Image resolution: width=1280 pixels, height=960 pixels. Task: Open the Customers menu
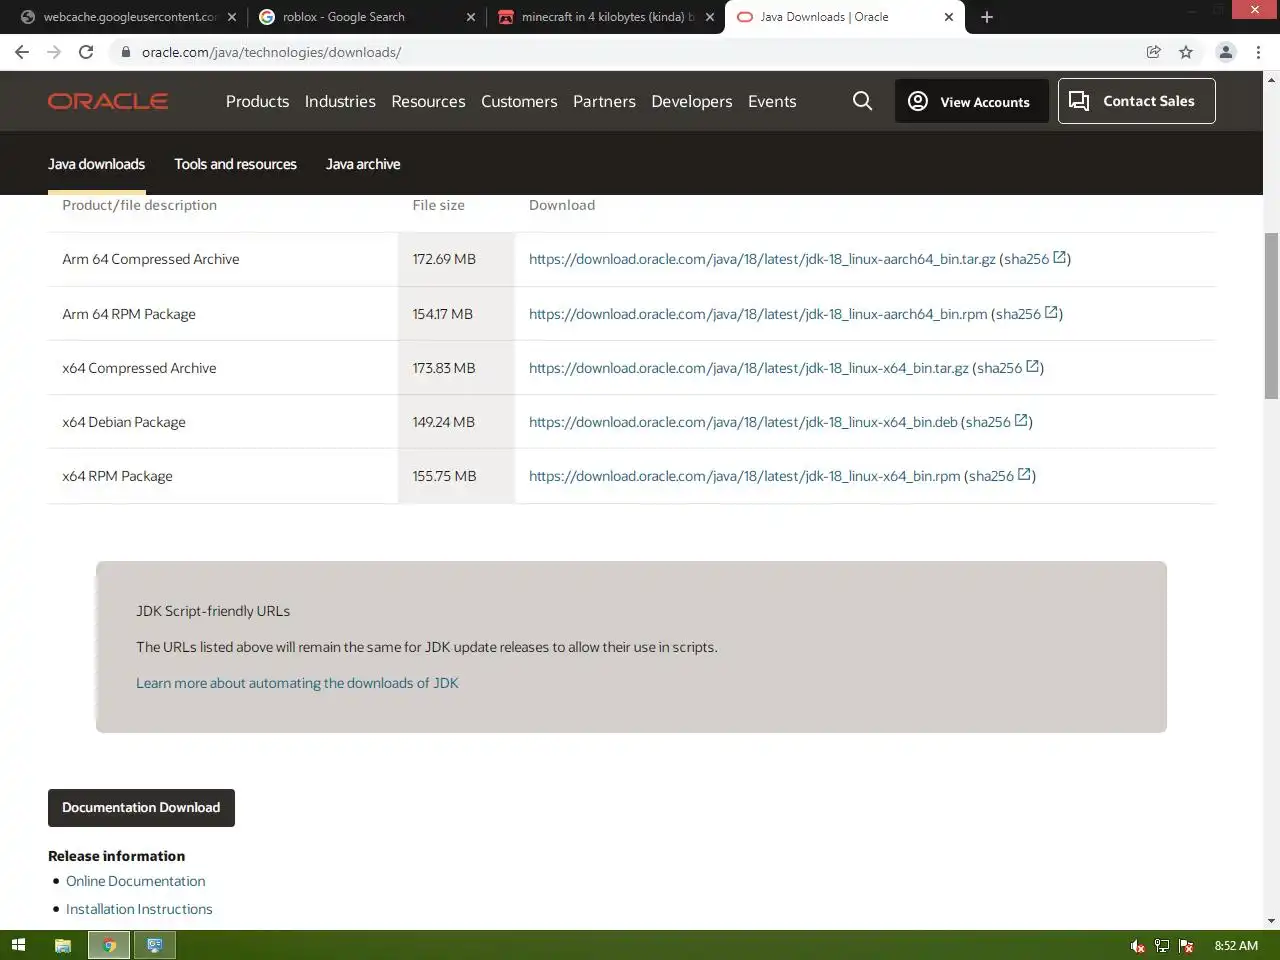519,101
